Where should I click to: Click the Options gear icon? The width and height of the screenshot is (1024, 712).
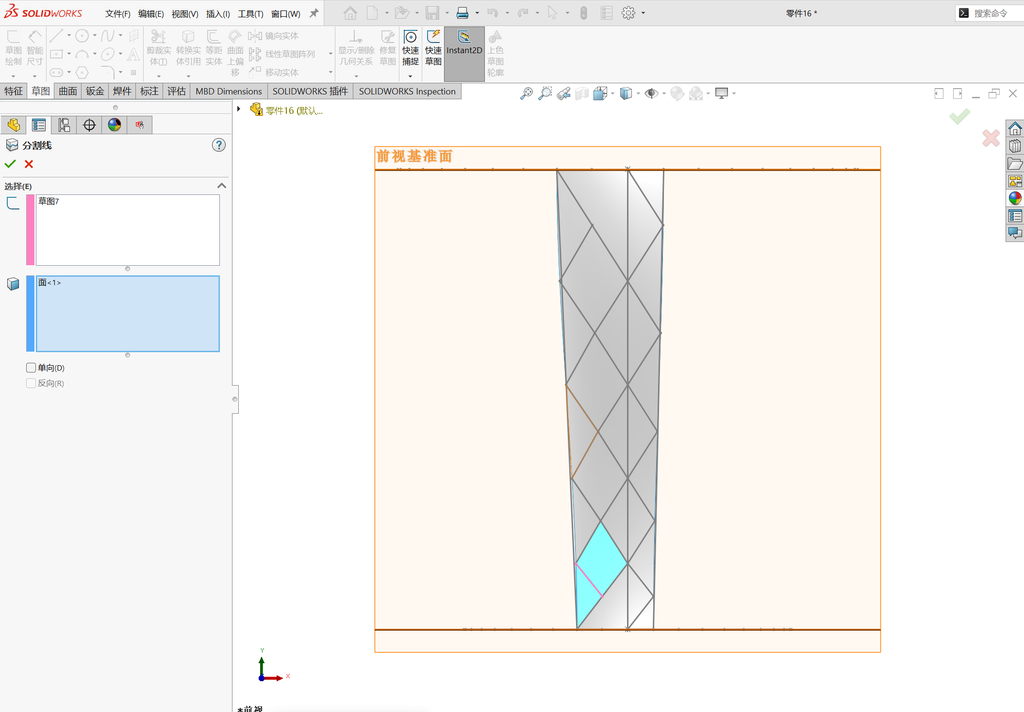tap(628, 13)
